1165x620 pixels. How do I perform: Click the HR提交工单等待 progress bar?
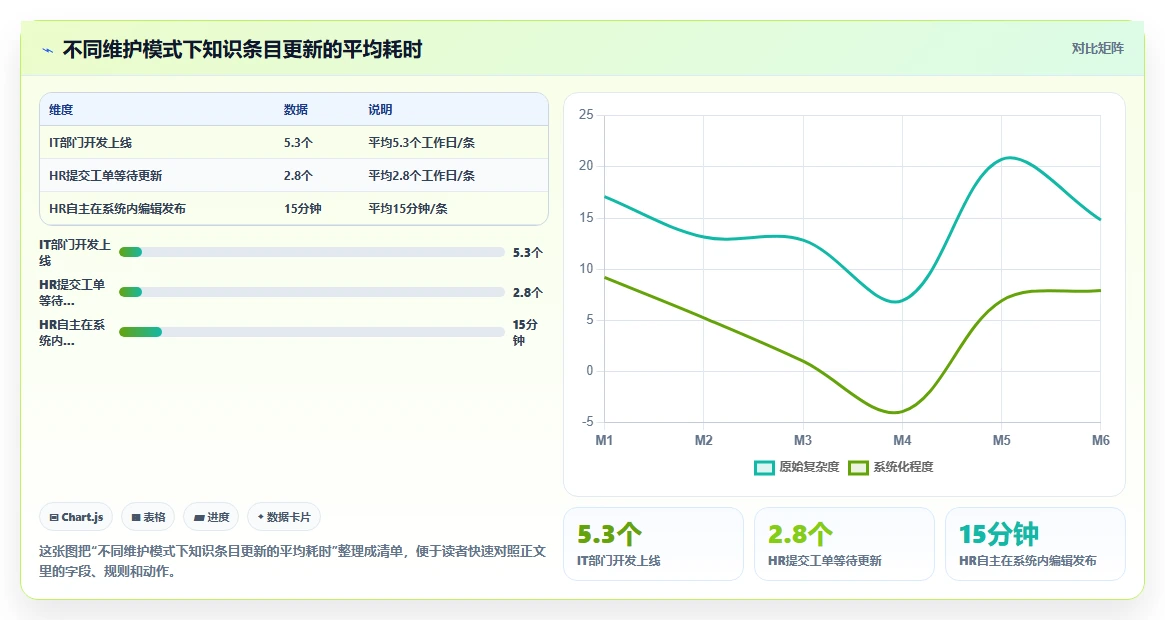pyautogui.click(x=311, y=292)
